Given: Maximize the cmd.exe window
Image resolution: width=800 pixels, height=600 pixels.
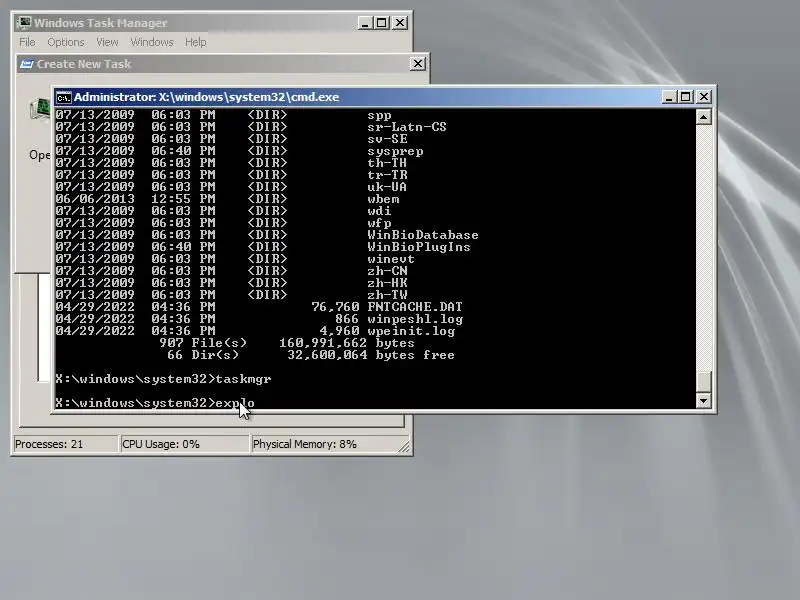Looking at the screenshot, I should coord(686,97).
